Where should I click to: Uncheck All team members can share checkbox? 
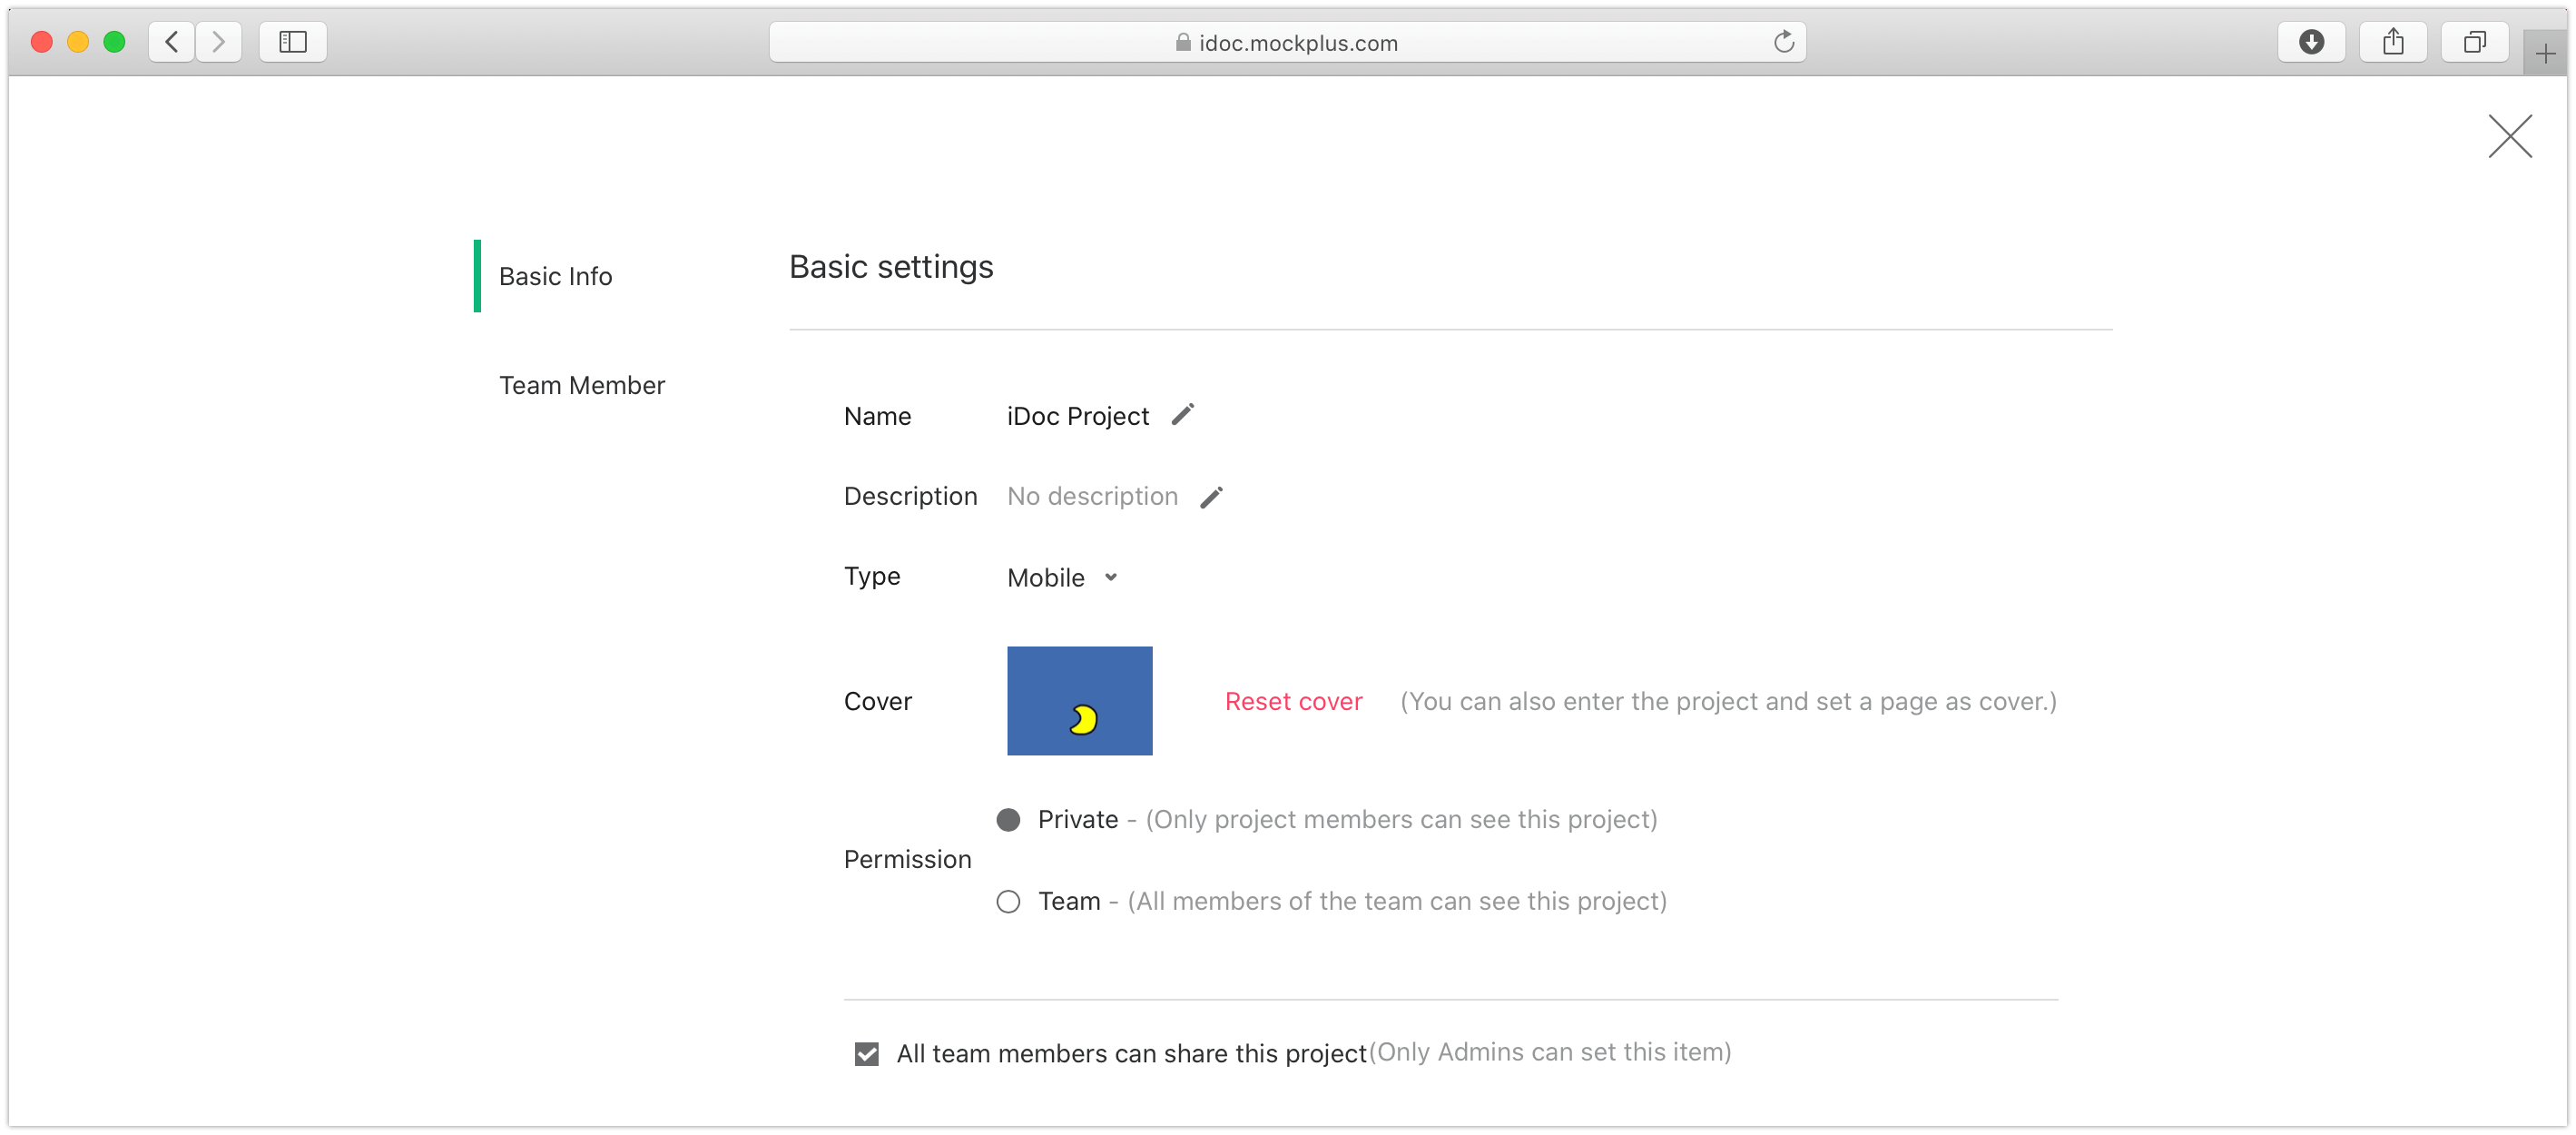866,1054
